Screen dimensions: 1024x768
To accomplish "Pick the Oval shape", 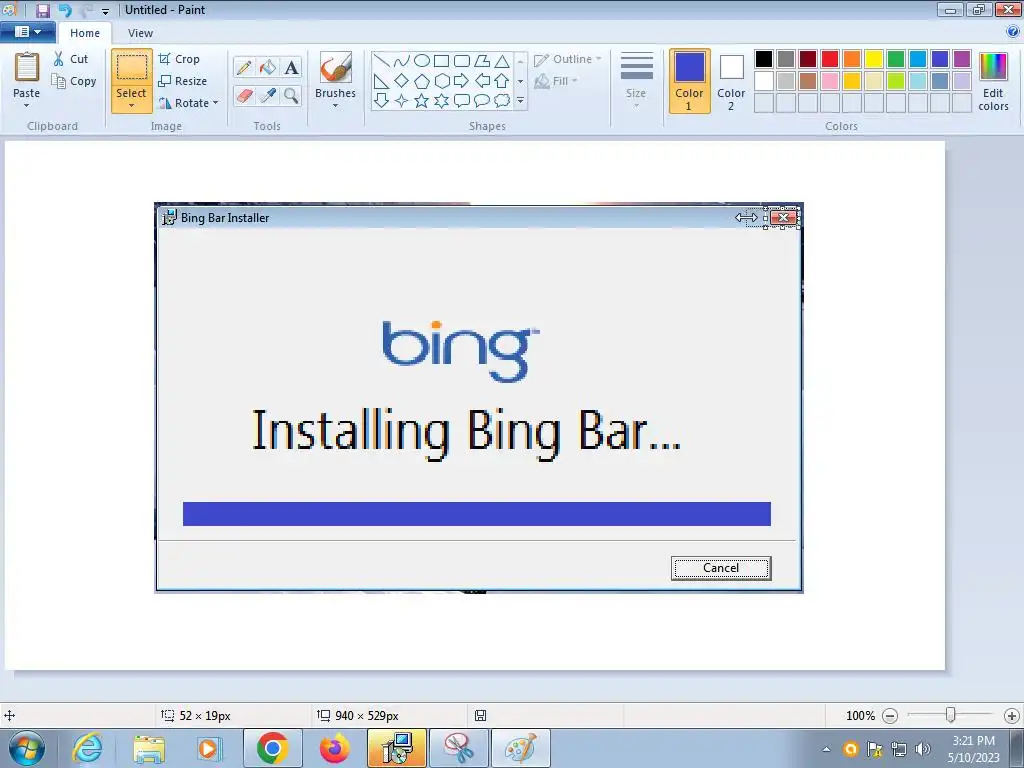I will pos(422,61).
